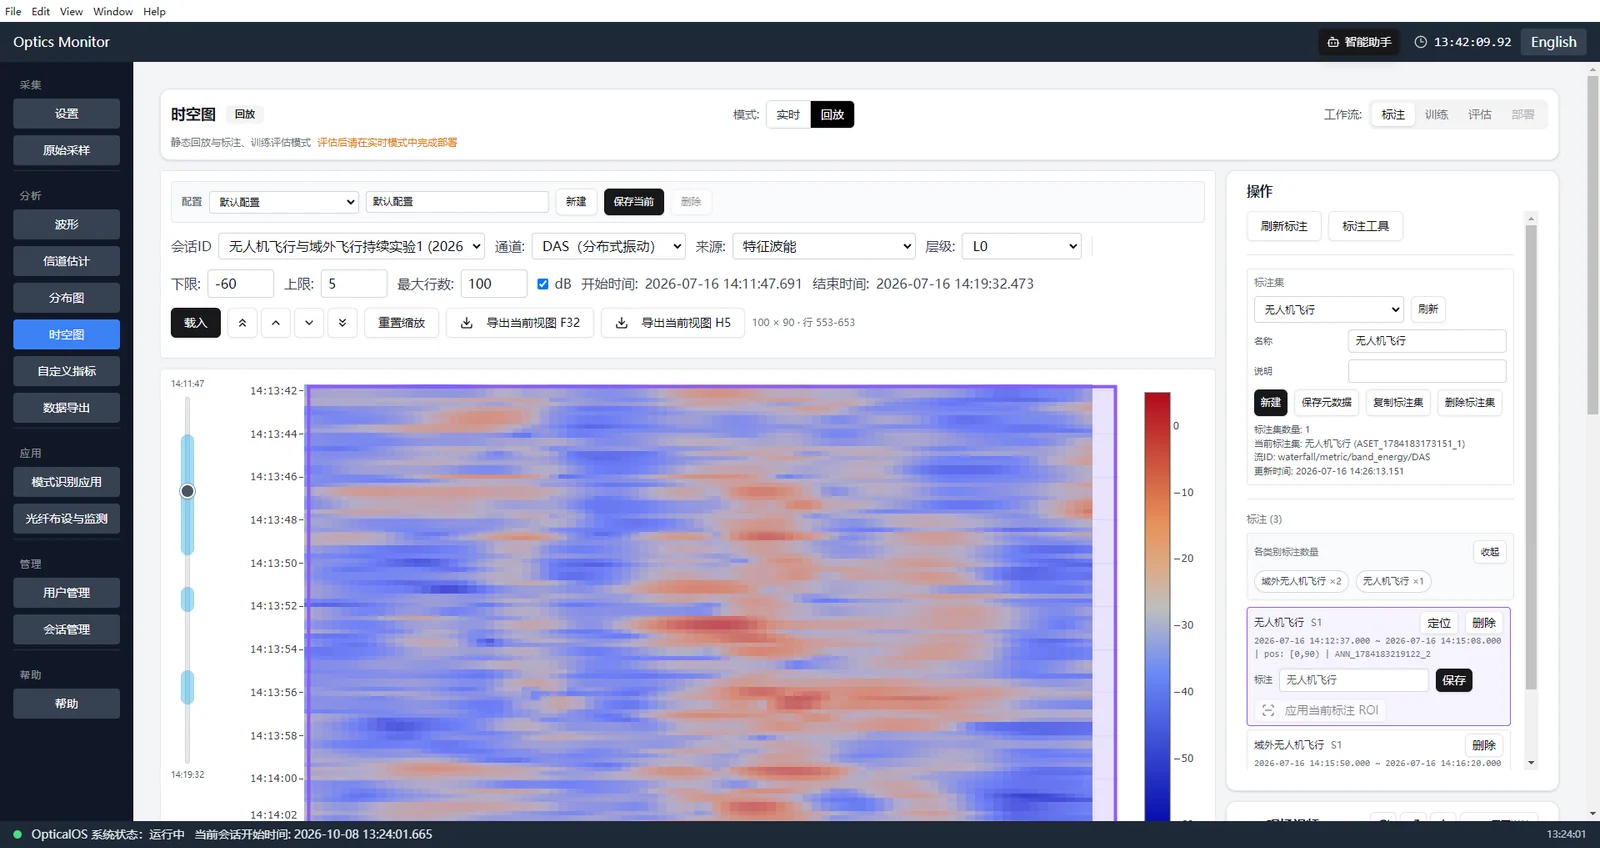This screenshot has height=848, width=1600.
Task: Click the clock icon beside the time
Action: pyautogui.click(x=1420, y=42)
